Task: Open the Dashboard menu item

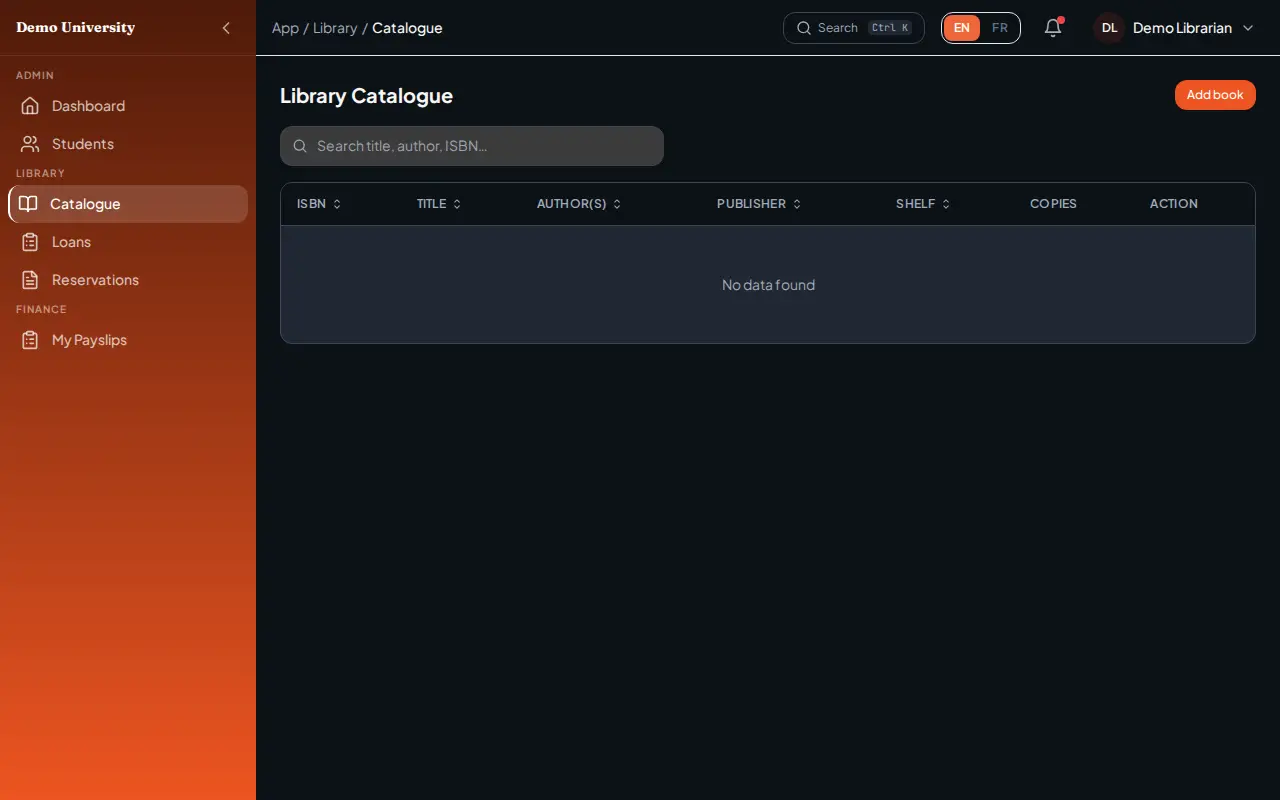Action: click(128, 106)
